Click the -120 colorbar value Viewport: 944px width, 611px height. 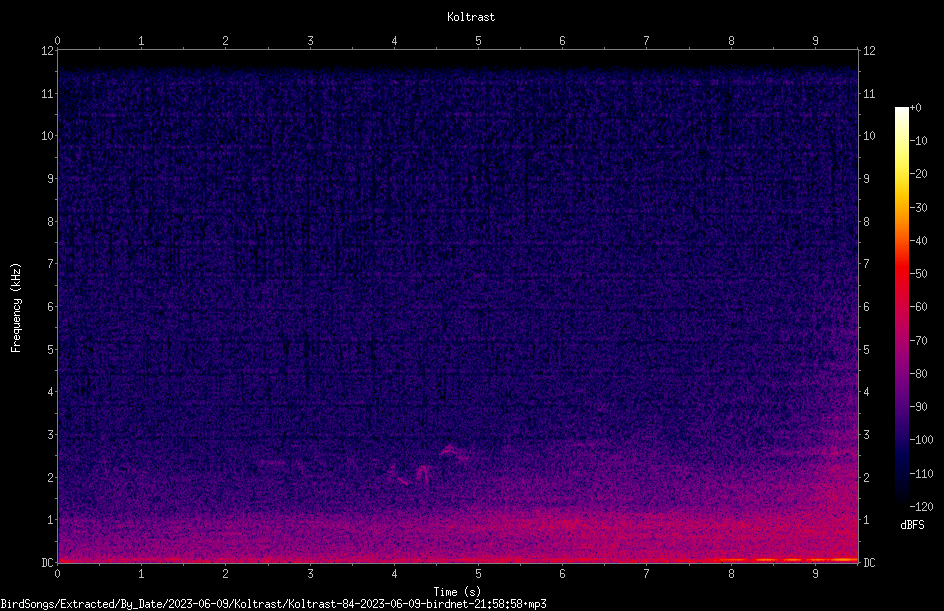pos(921,506)
